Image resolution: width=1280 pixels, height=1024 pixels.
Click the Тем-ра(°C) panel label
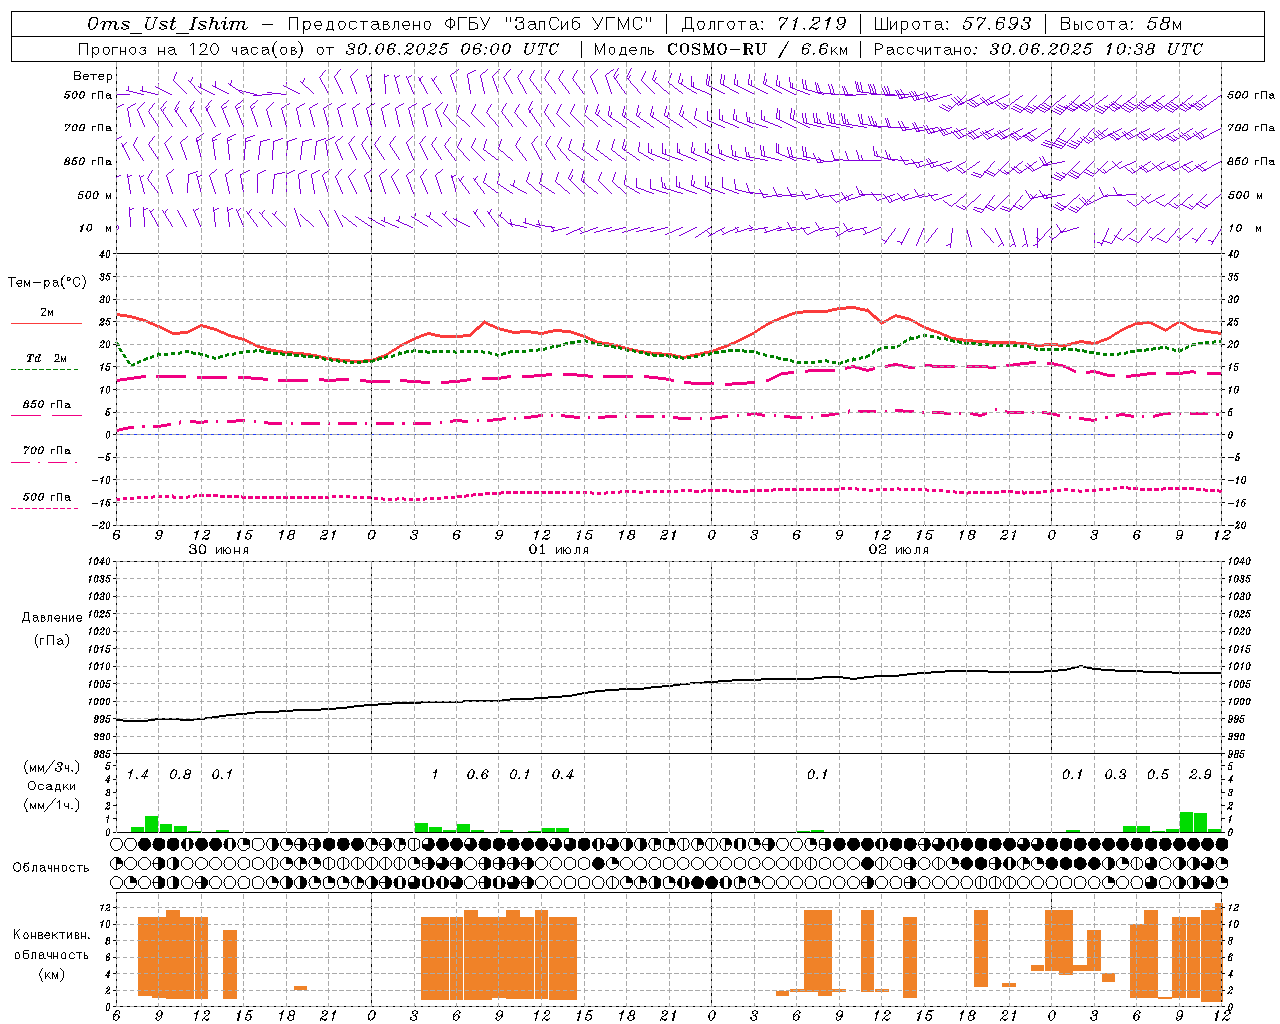click(x=47, y=283)
